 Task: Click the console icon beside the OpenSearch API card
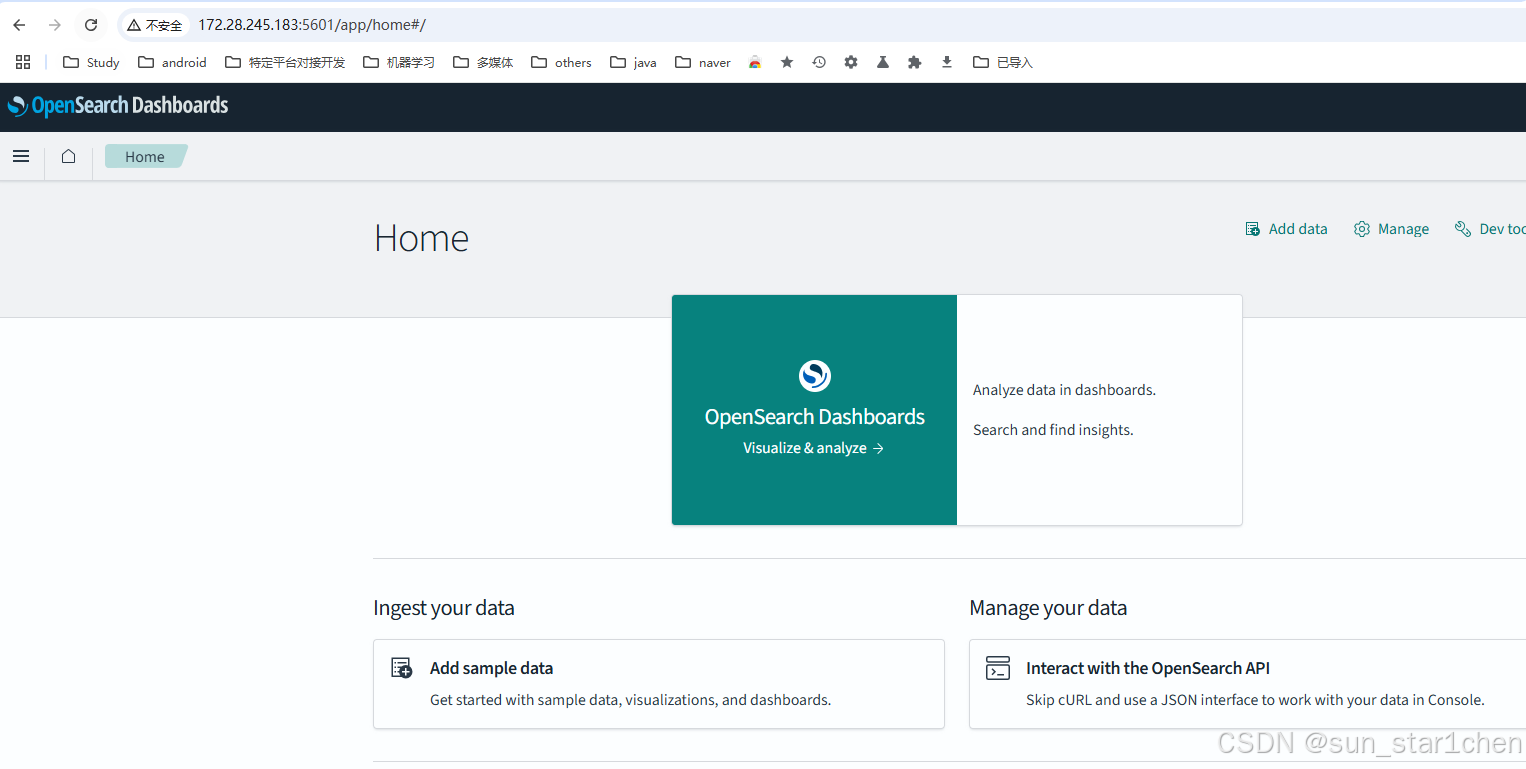click(x=998, y=668)
